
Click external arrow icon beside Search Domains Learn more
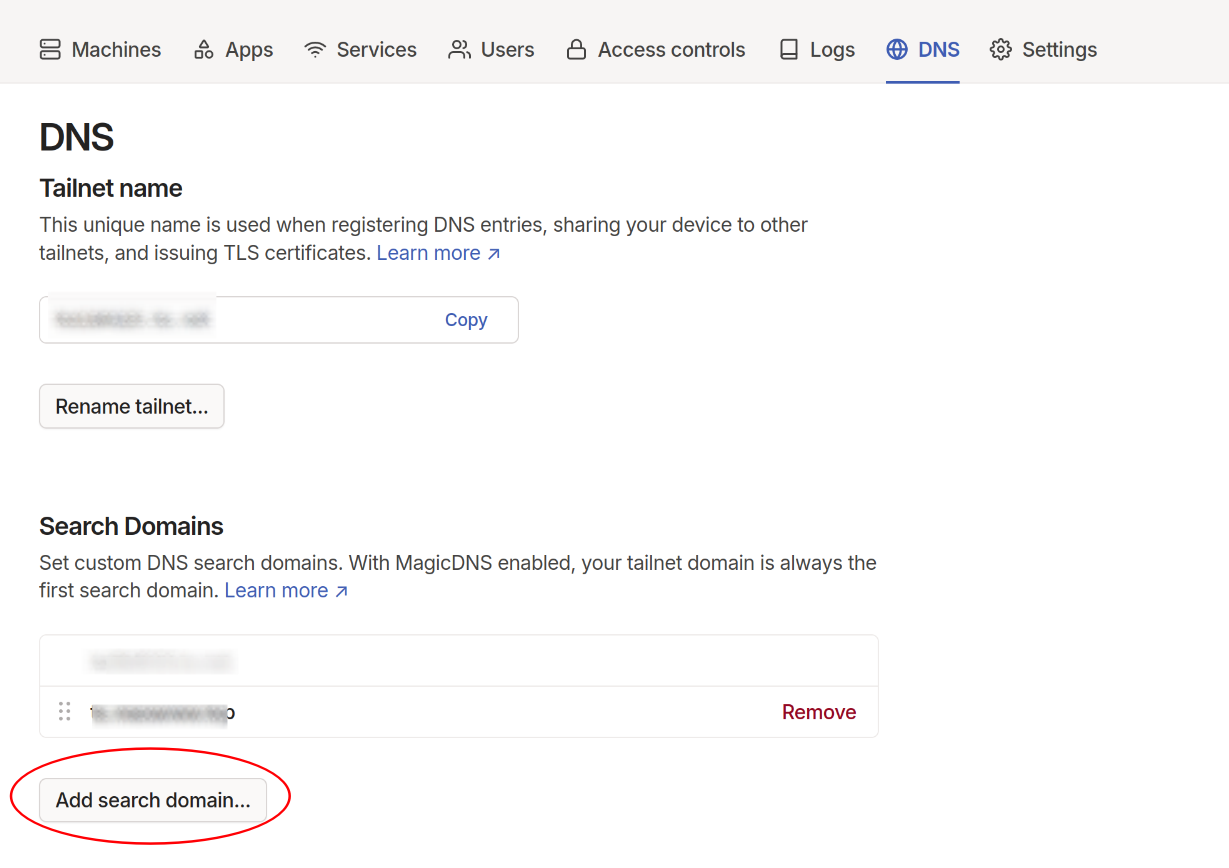341,592
